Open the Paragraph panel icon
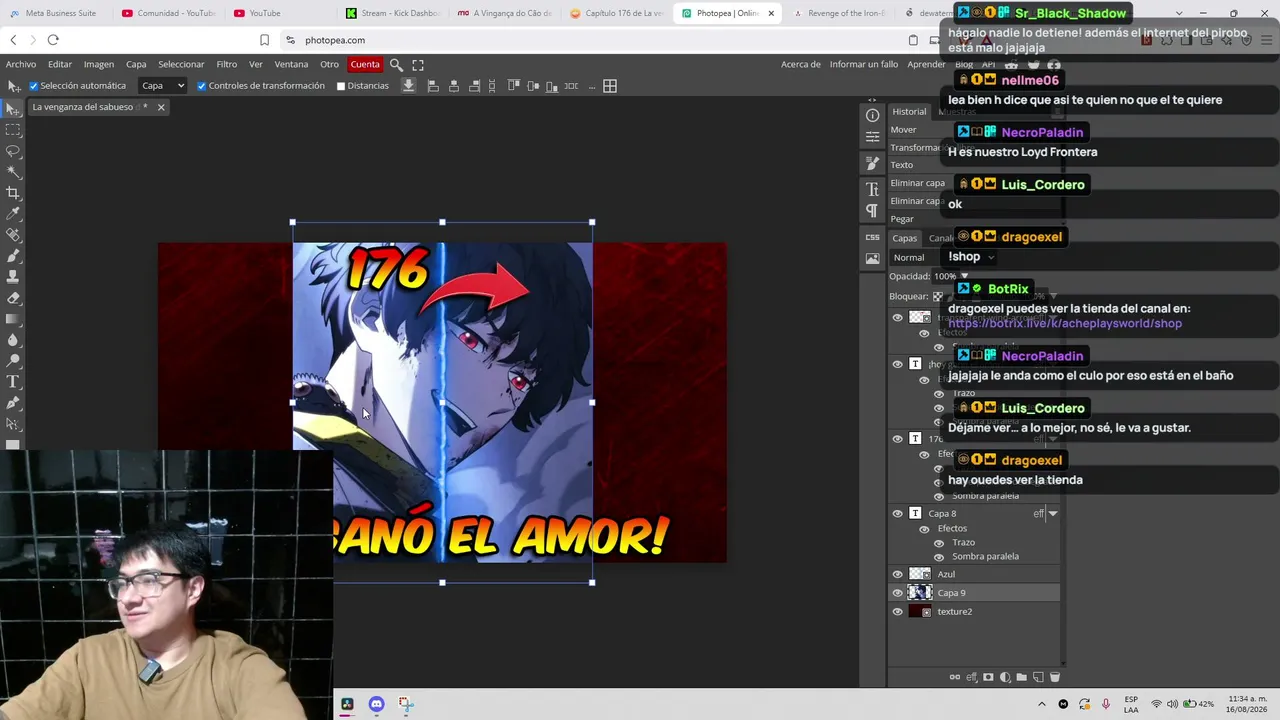Viewport: 1280px width, 720px height. 872,211
